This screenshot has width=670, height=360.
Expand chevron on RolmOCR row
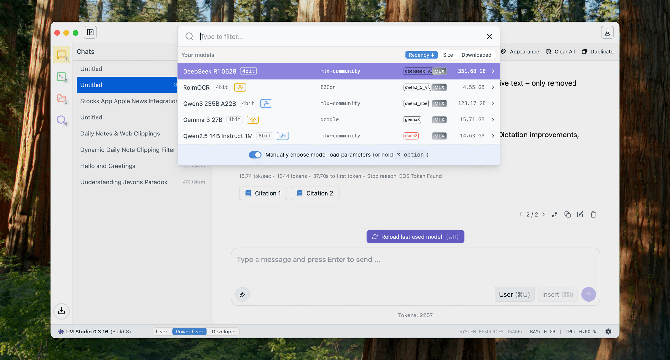point(493,87)
